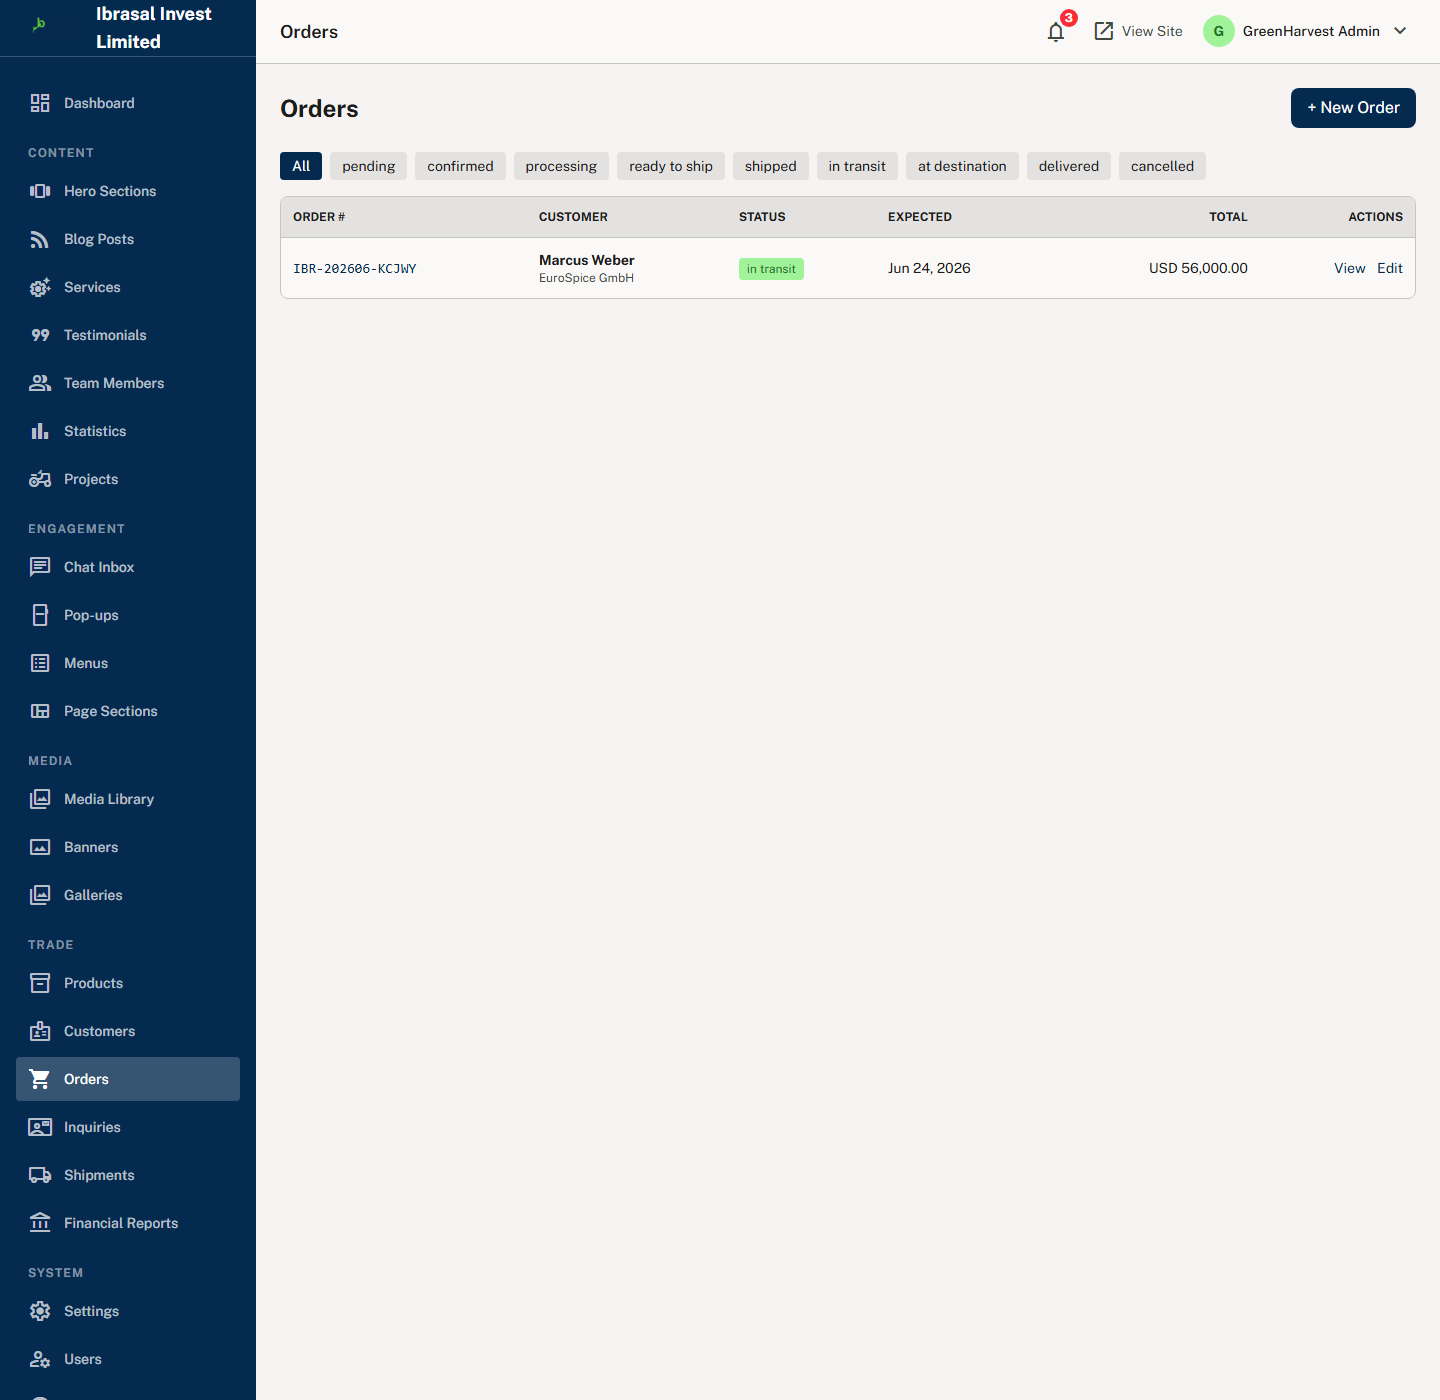This screenshot has width=1440, height=1400.
Task: Click expected date Jun 24, 2026
Action: pos(929,268)
